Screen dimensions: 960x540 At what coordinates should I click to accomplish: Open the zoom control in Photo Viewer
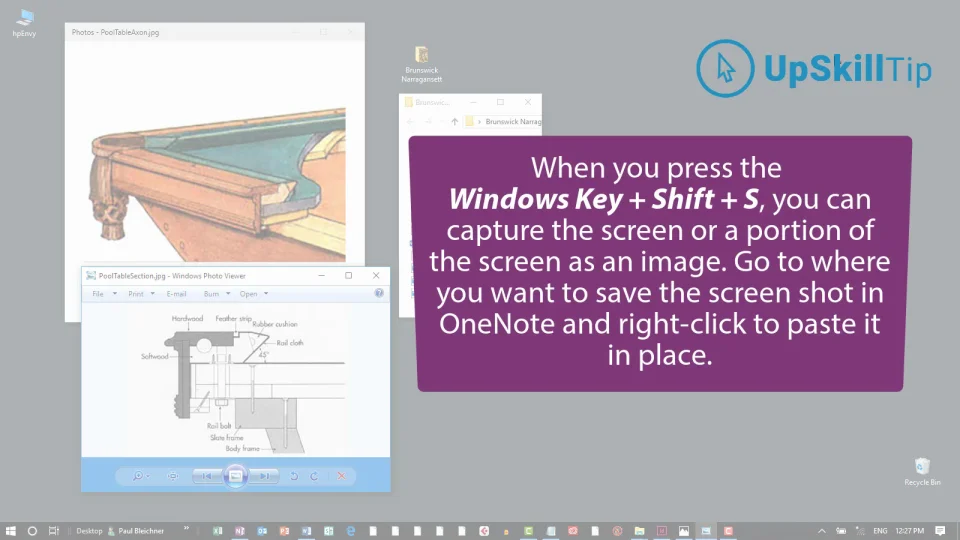pos(140,476)
